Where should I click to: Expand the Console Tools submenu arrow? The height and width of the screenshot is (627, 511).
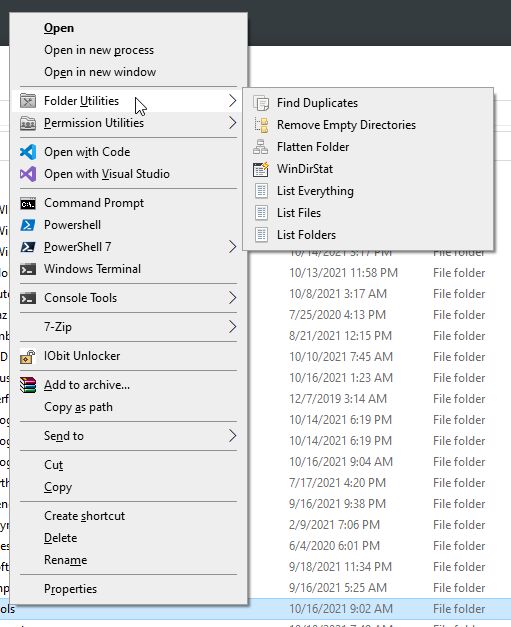[232, 298]
